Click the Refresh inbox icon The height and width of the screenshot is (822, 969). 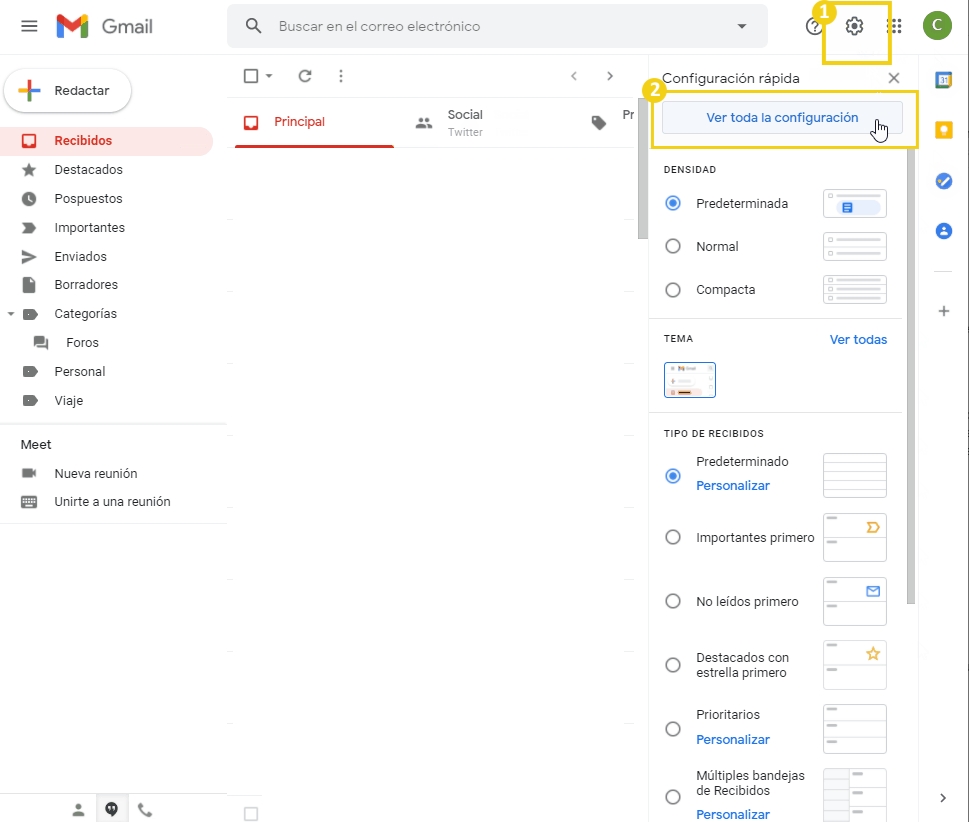305,76
